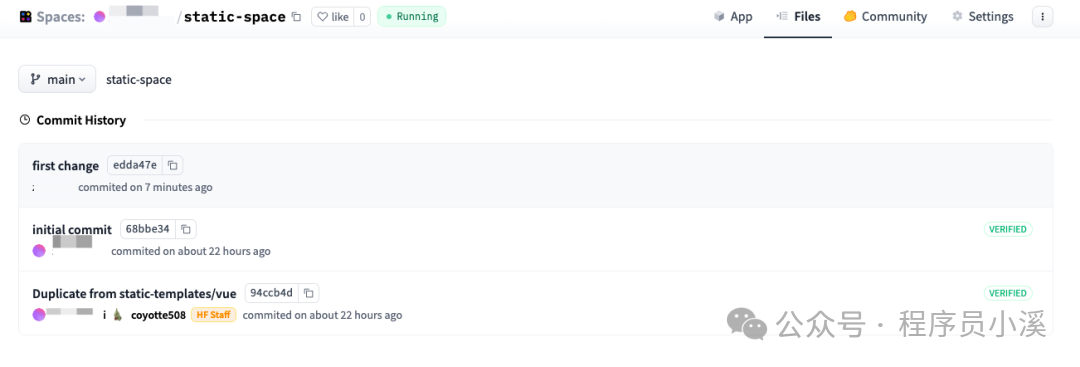Open the Duplicate from static-templates/vue commit
The height and width of the screenshot is (367, 1080).
click(x=134, y=293)
